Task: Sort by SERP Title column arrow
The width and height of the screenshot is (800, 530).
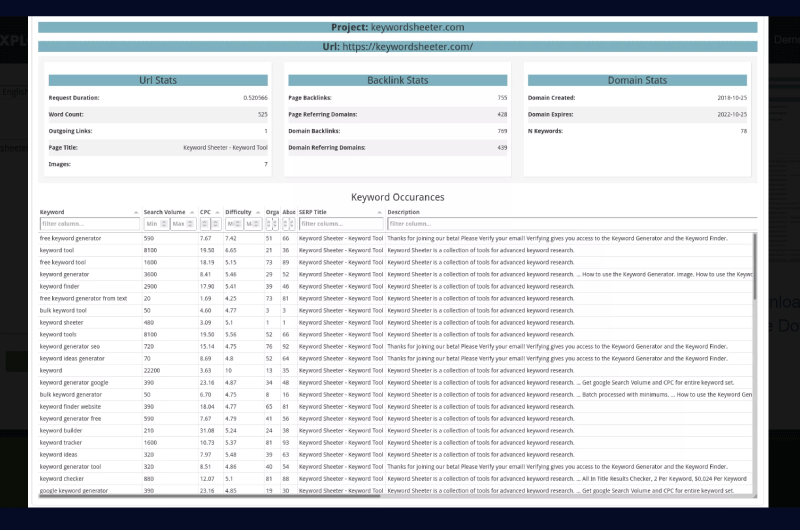Action: pyautogui.click(x=379, y=212)
